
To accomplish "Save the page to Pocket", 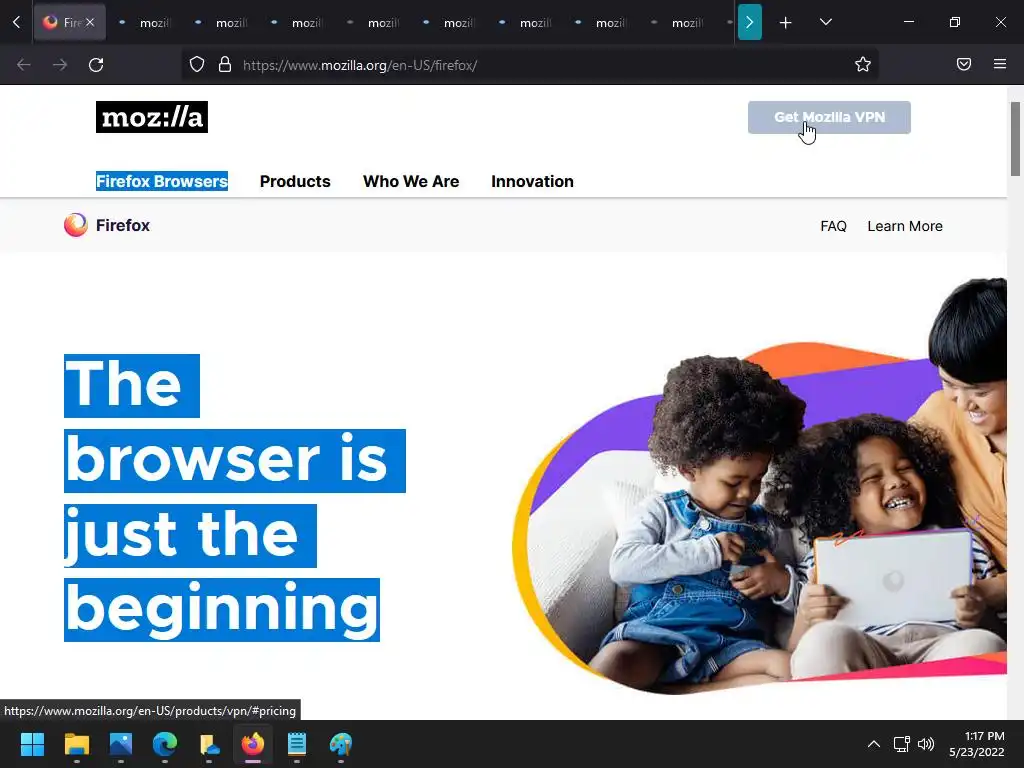I will coord(963,64).
